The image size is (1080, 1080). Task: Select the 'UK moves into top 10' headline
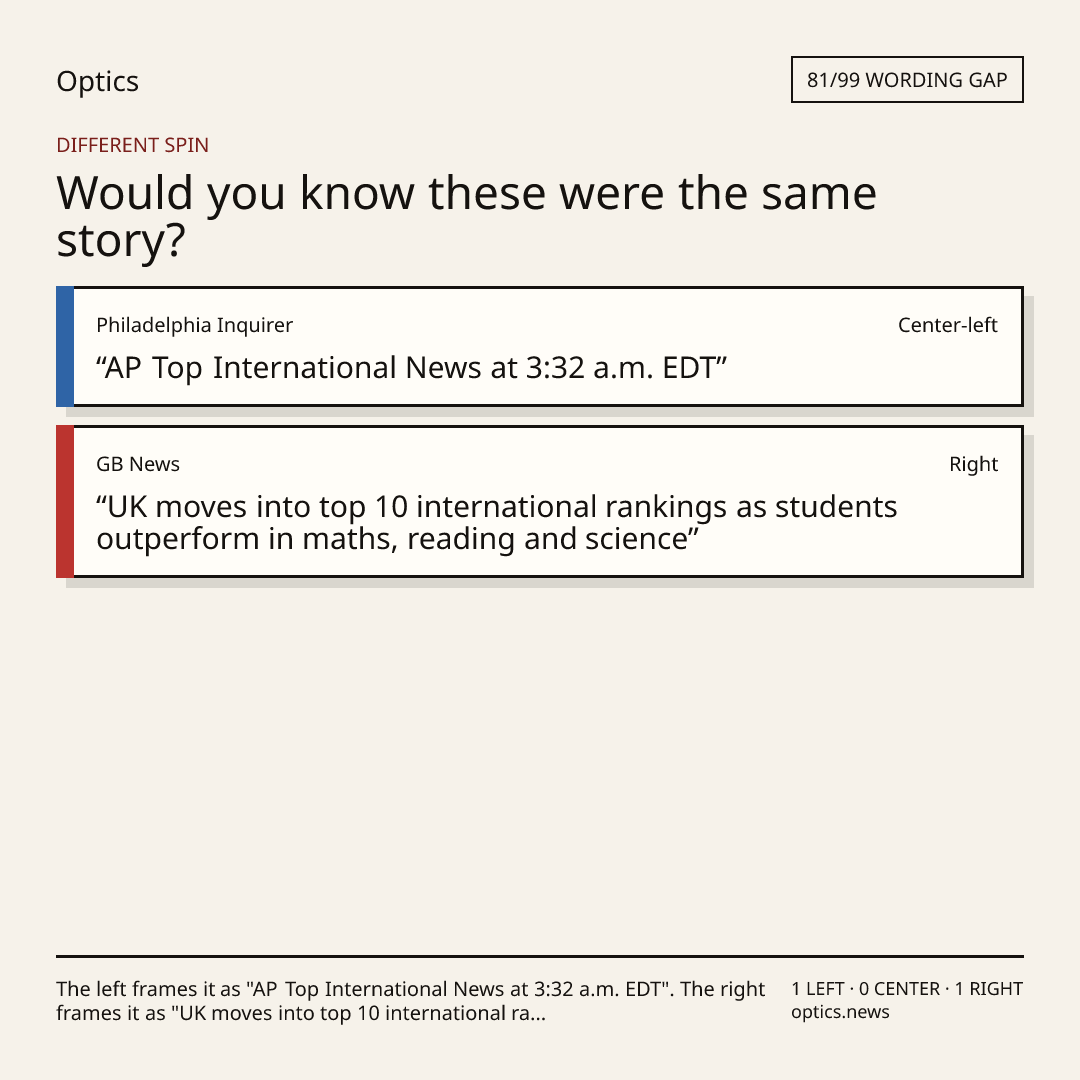pos(497,523)
